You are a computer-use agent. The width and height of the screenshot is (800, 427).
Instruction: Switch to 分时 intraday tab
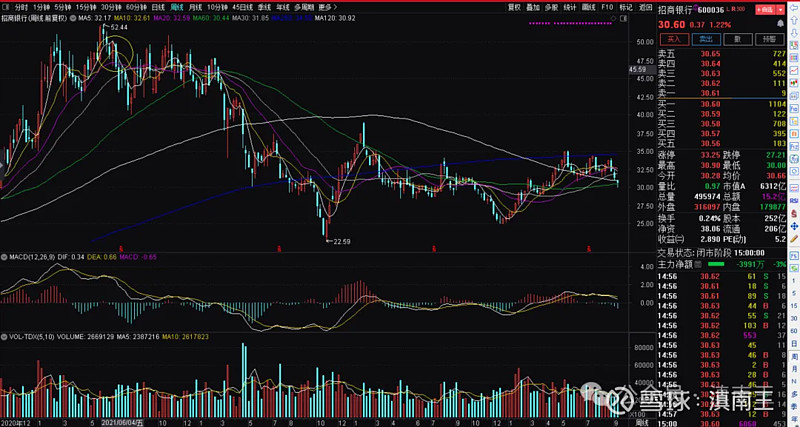[x=21, y=8]
